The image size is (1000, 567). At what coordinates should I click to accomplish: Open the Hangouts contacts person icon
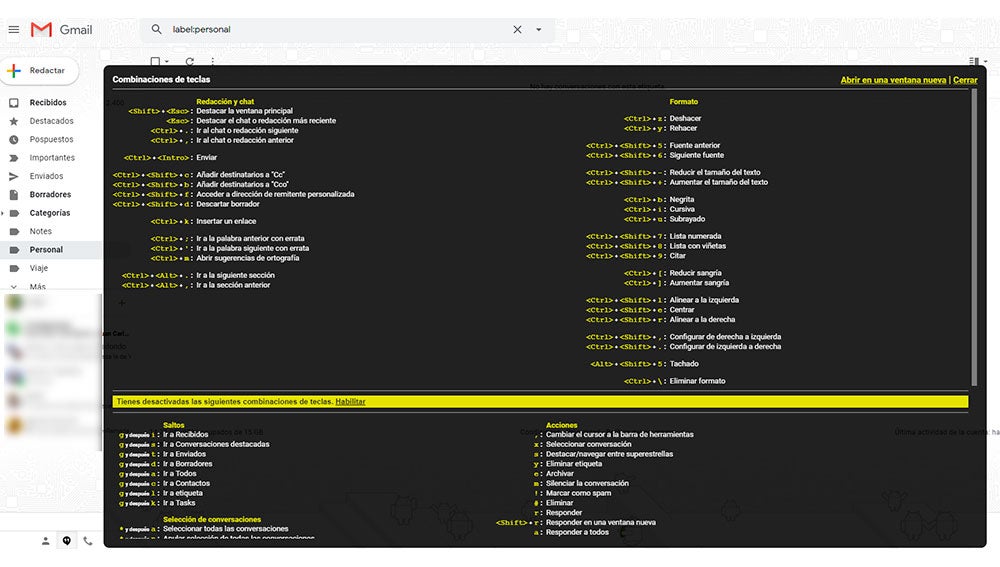45,541
